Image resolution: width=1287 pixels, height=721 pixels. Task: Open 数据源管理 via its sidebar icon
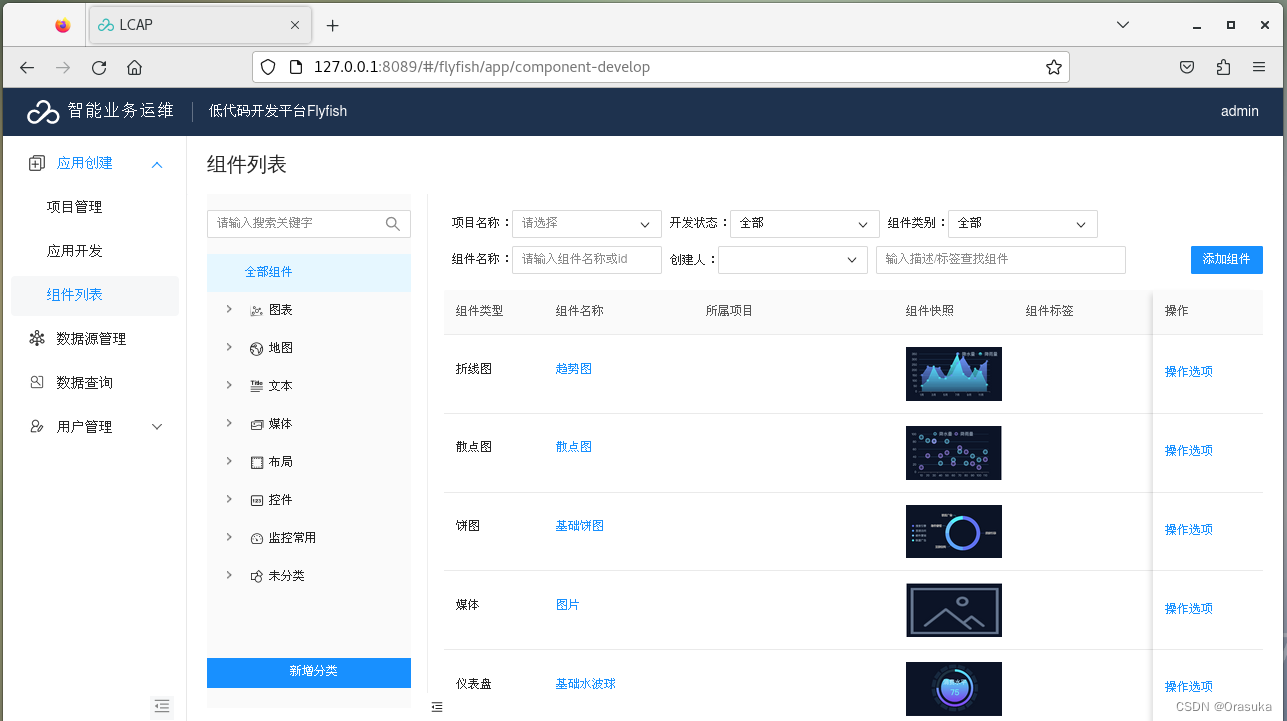[36, 338]
